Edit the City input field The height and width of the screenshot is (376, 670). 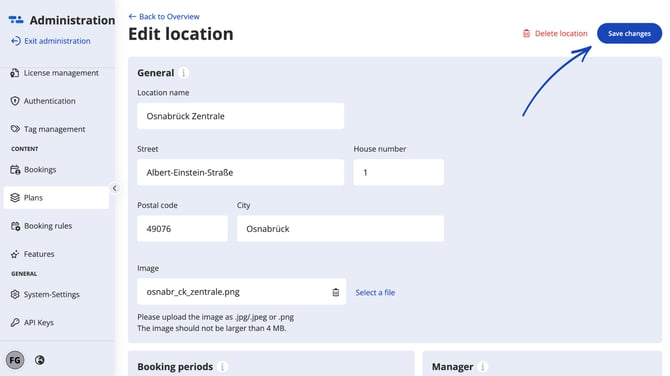tap(341, 229)
